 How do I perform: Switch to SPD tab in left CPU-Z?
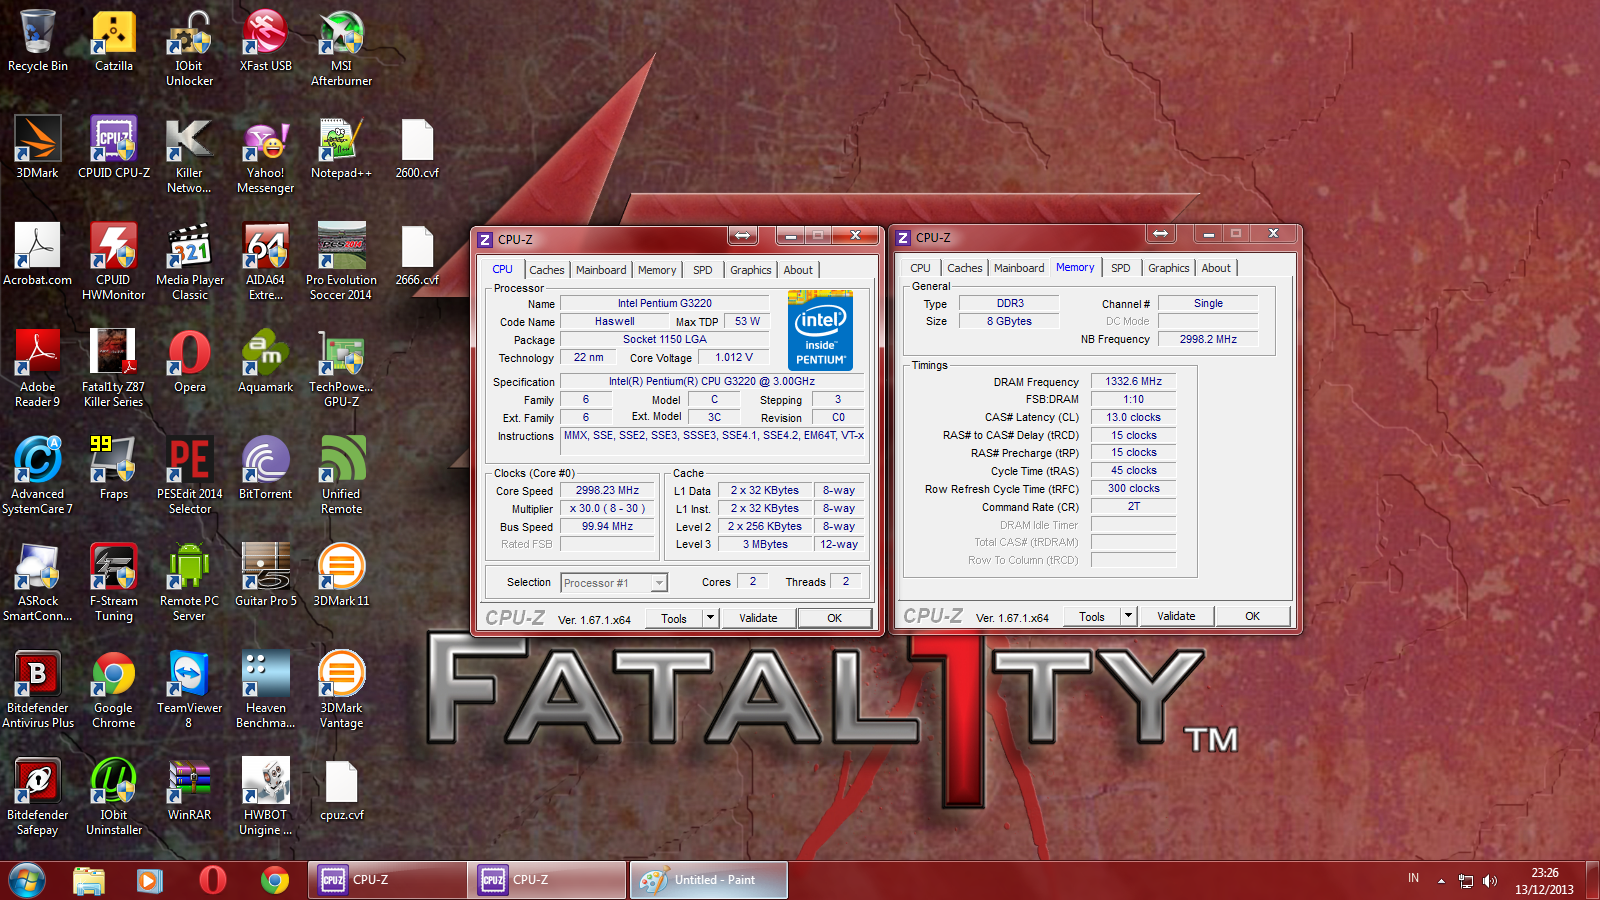pos(703,270)
